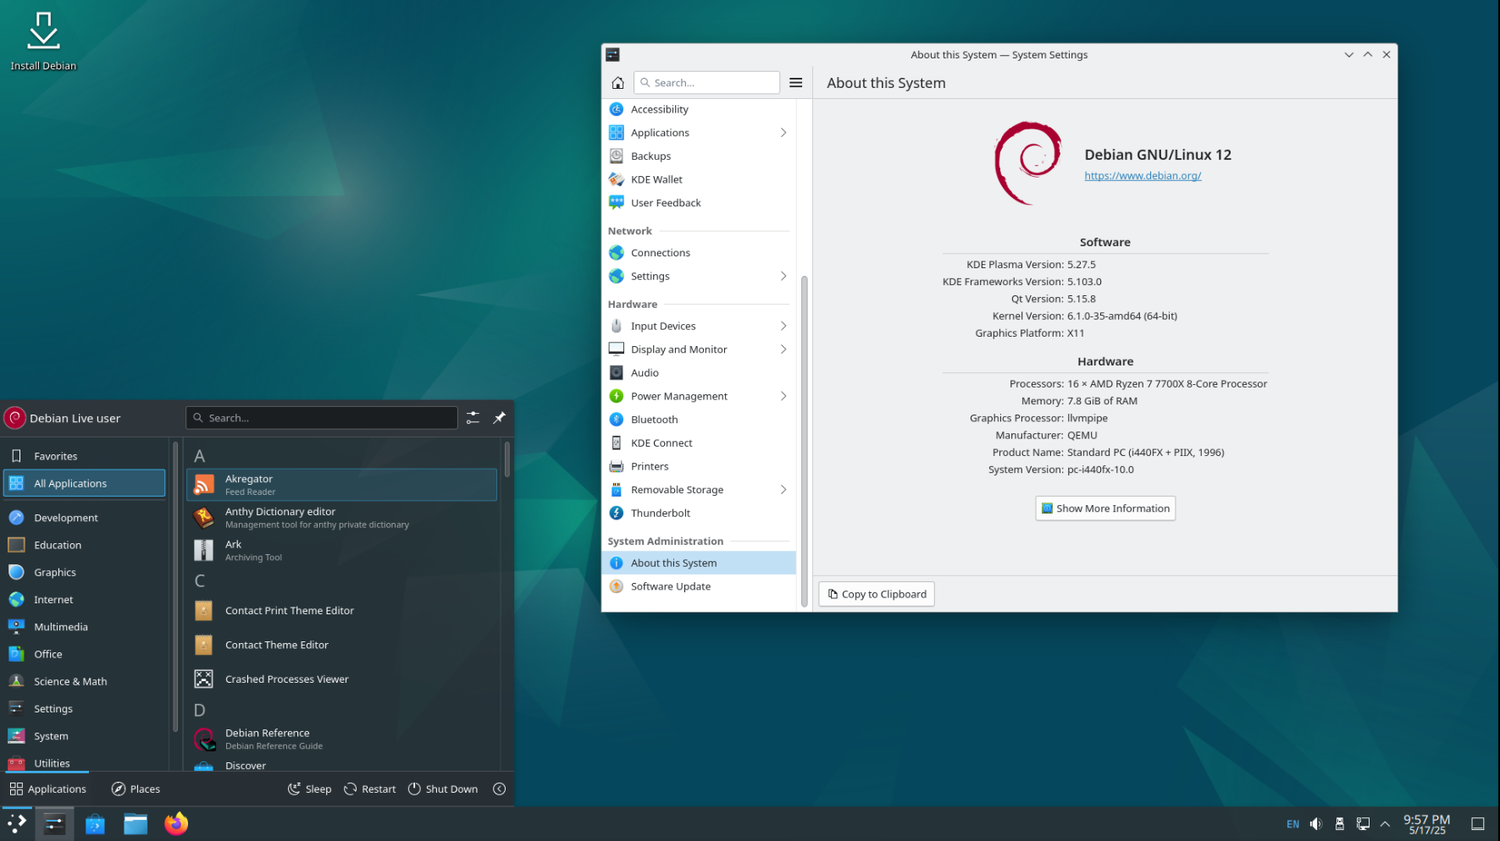Open System Settings icon in the taskbar

tap(54, 824)
